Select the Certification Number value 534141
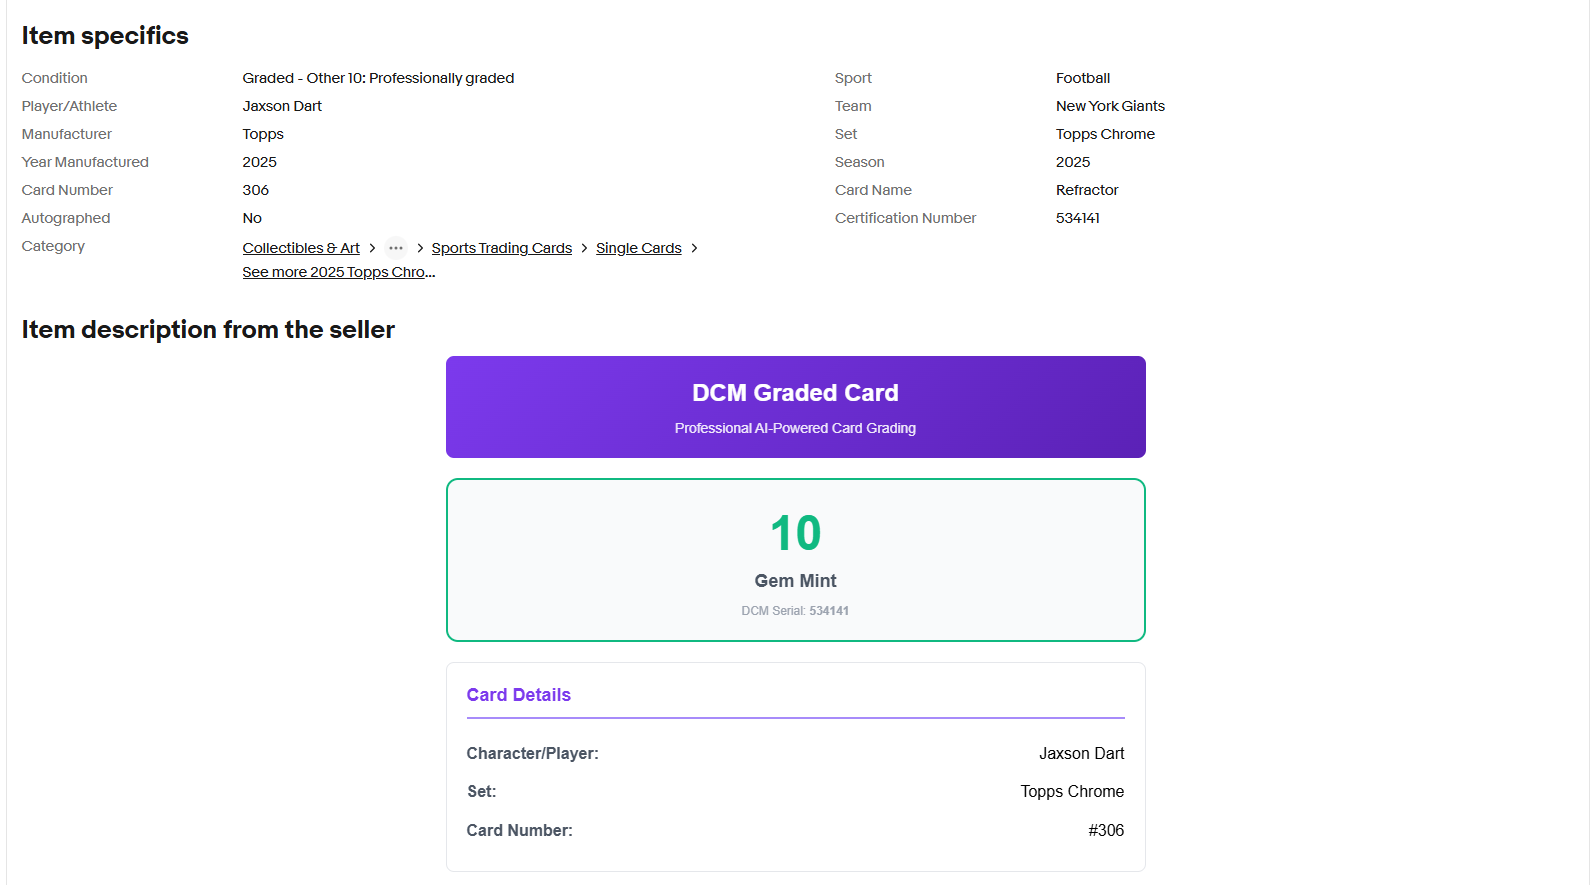 (1078, 218)
